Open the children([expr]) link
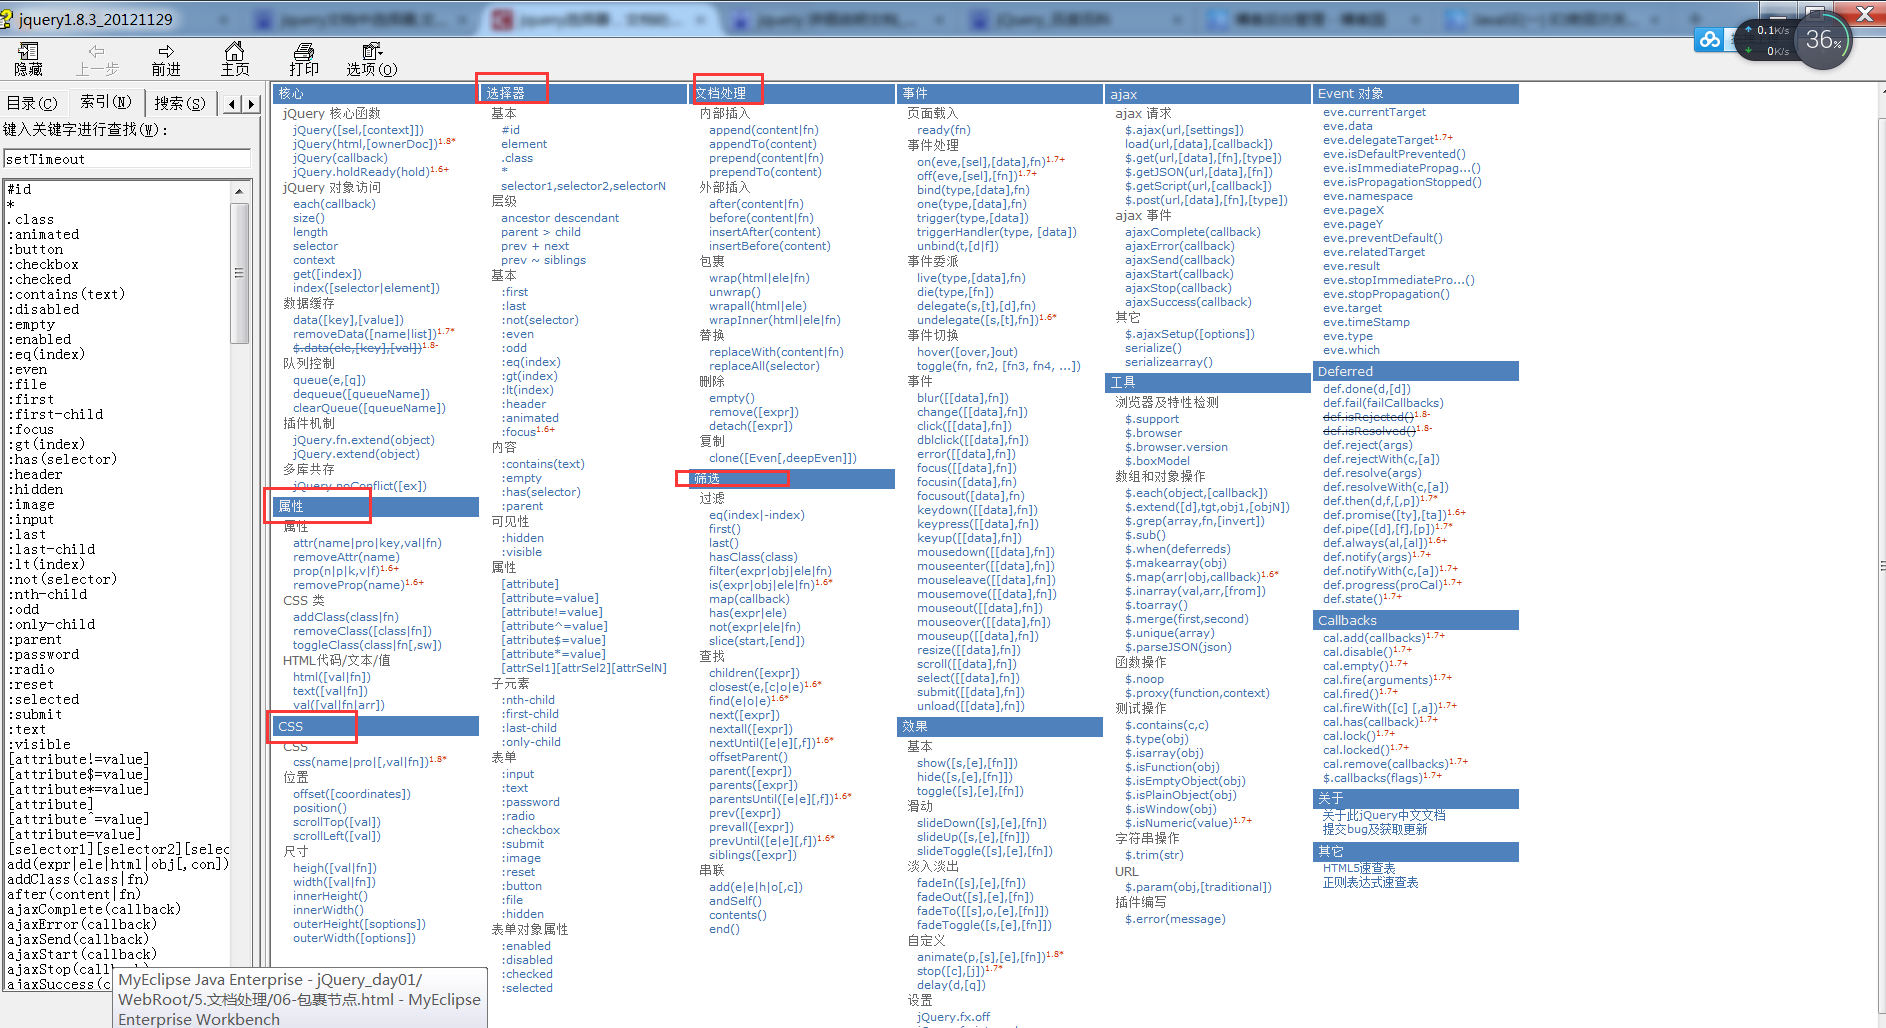1886x1028 pixels. [754, 673]
